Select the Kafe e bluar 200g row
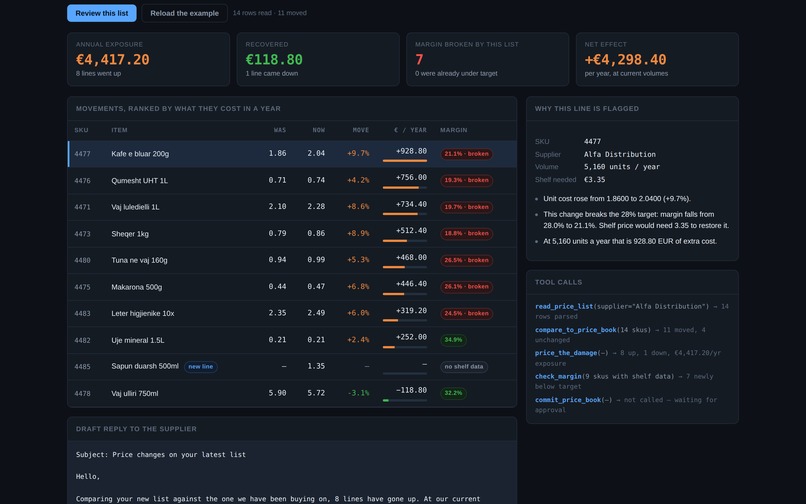806x504 pixels. [x=292, y=154]
